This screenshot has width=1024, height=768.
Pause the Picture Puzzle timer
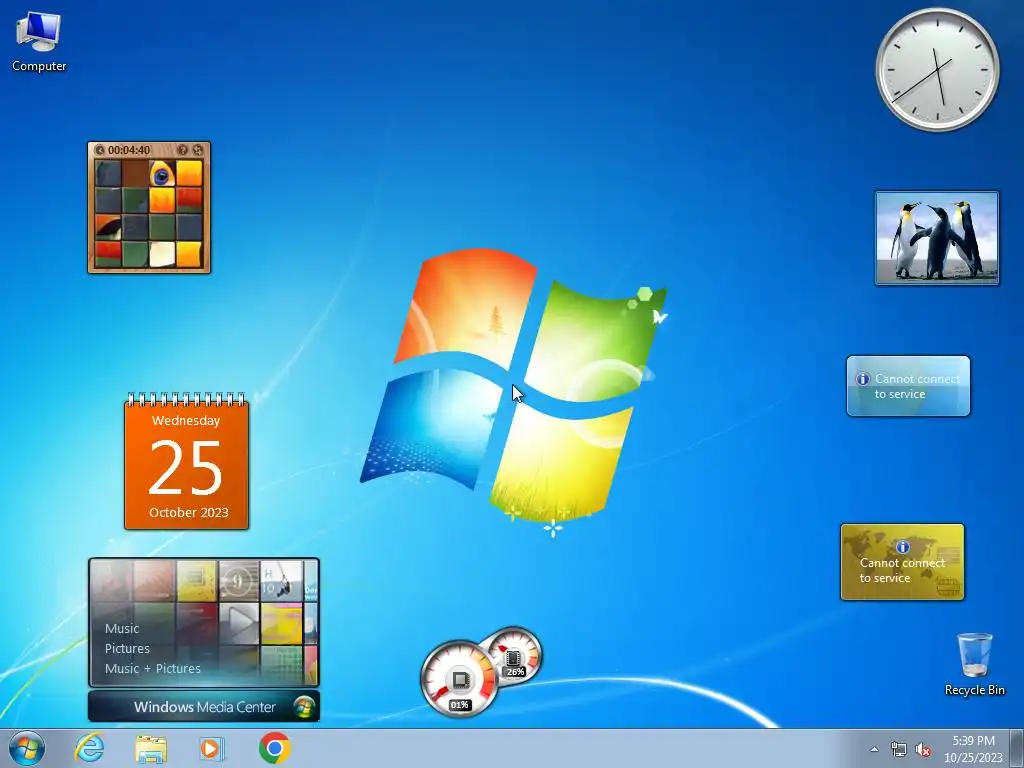100,150
